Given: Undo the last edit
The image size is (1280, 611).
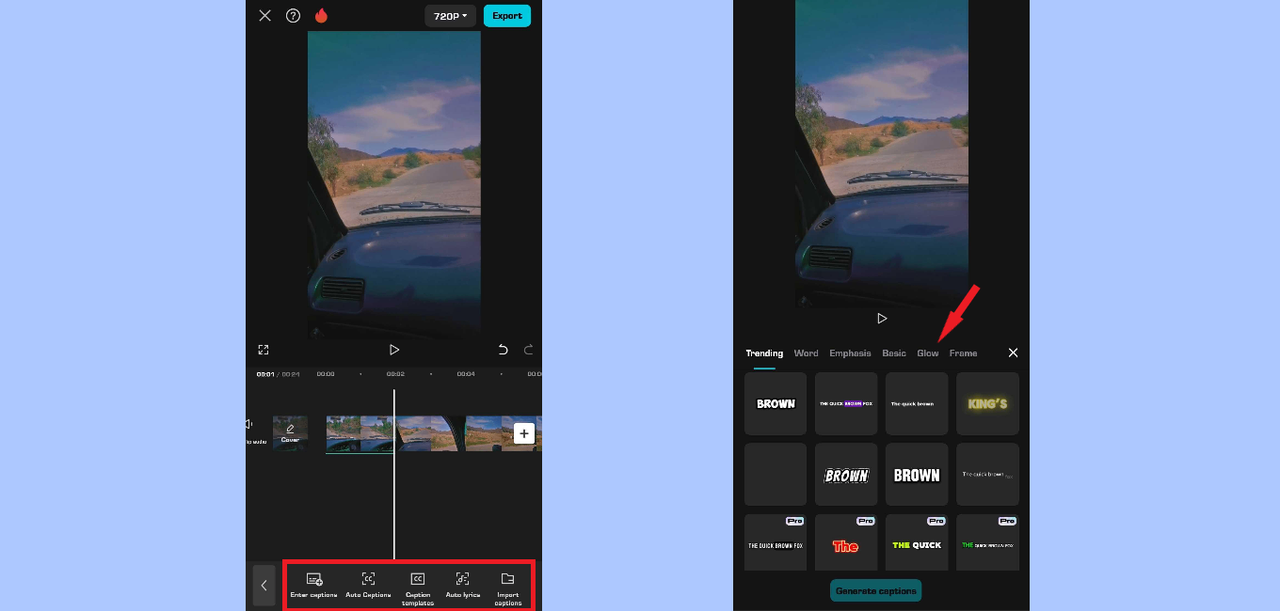Looking at the screenshot, I should (x=503, y=350).
